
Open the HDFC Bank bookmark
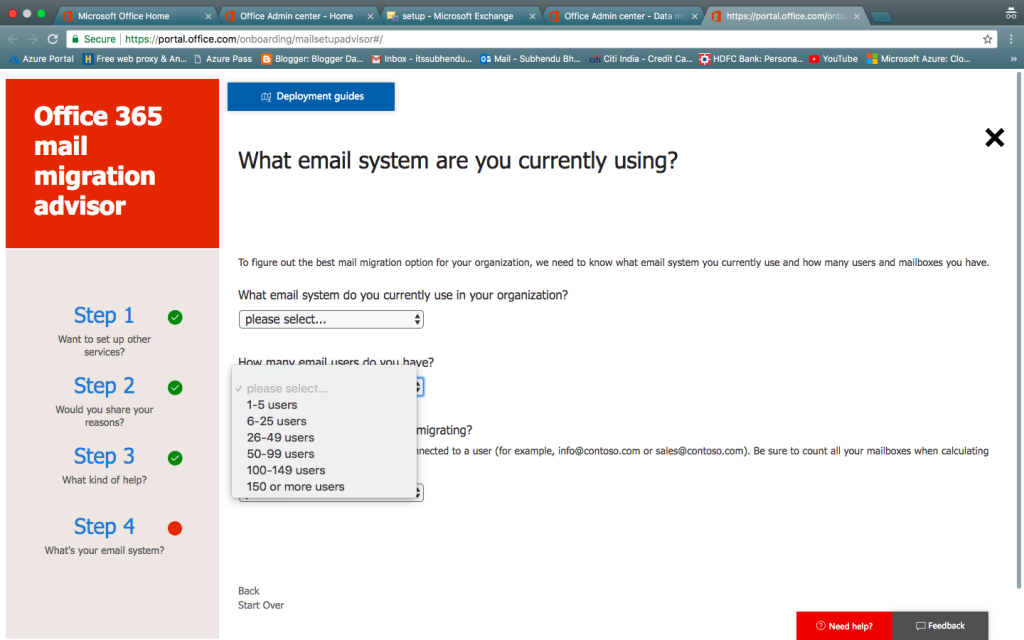(x=751, y=59)
